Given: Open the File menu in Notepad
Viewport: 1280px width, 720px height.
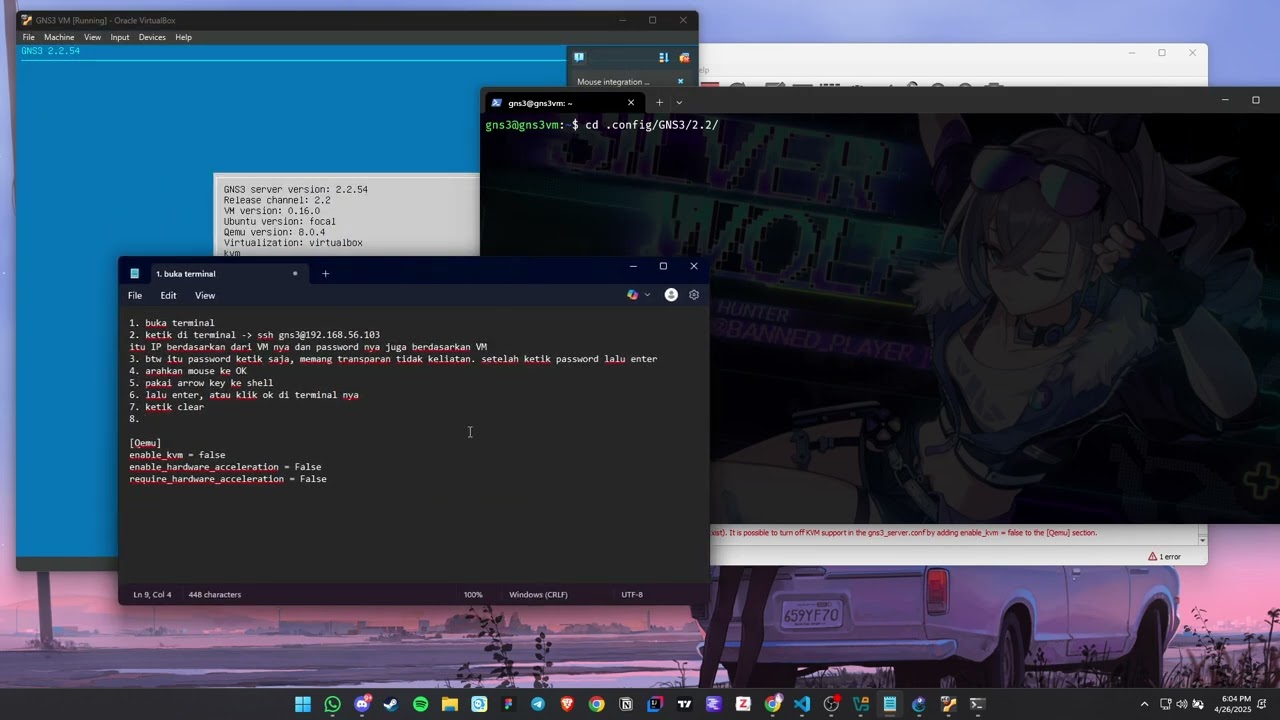Looking at the screenshot, I should click(135, 295).
